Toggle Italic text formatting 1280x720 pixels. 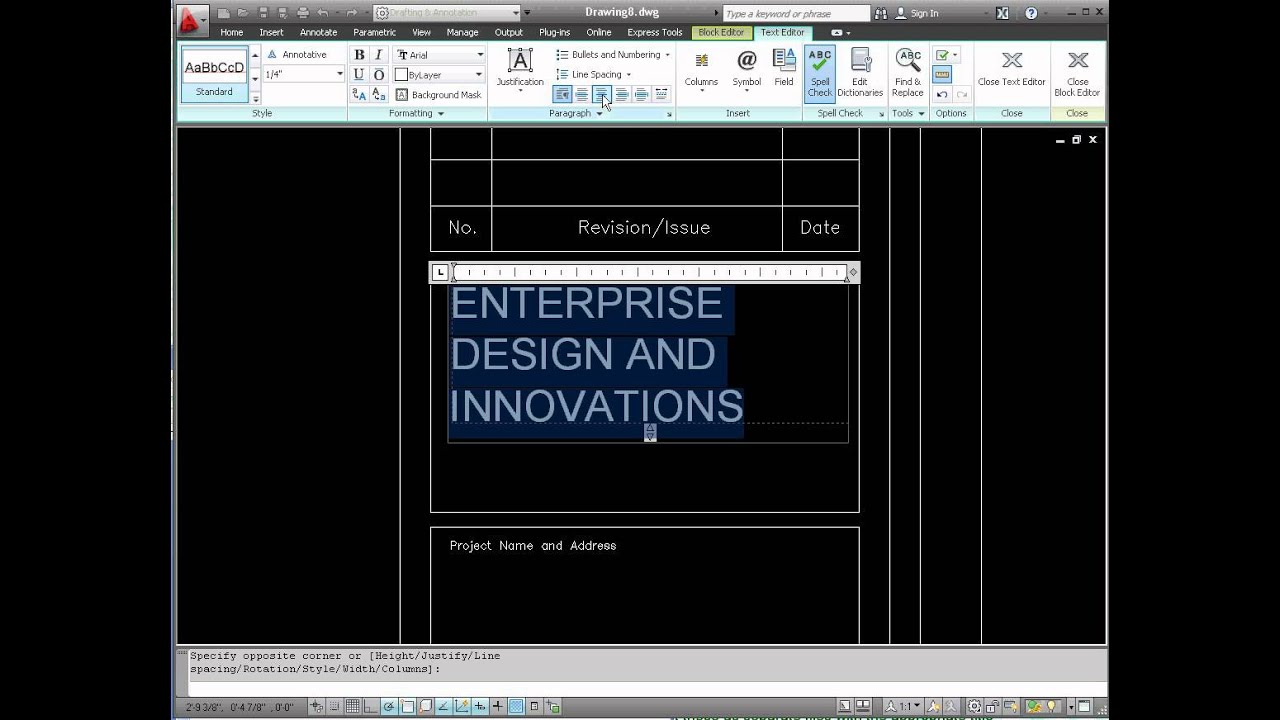pos(378,55)
